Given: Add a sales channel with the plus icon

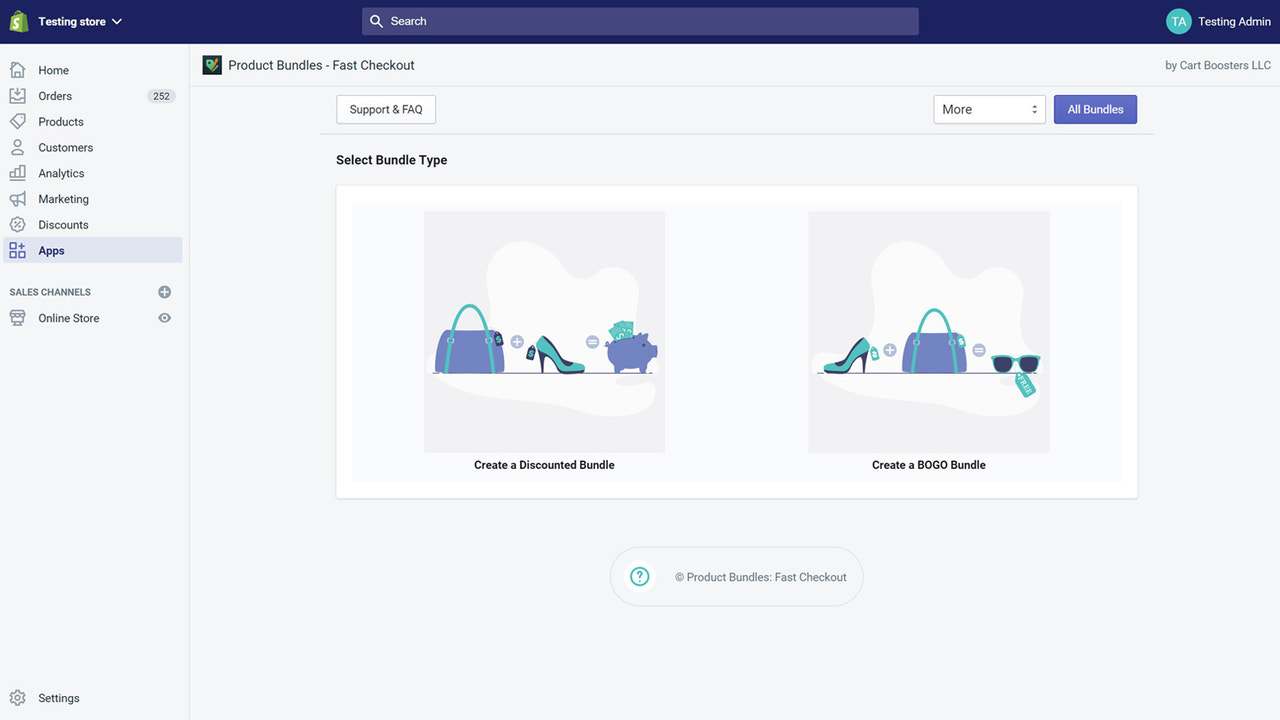Looking at the screenshot, I should coord(164,291).
